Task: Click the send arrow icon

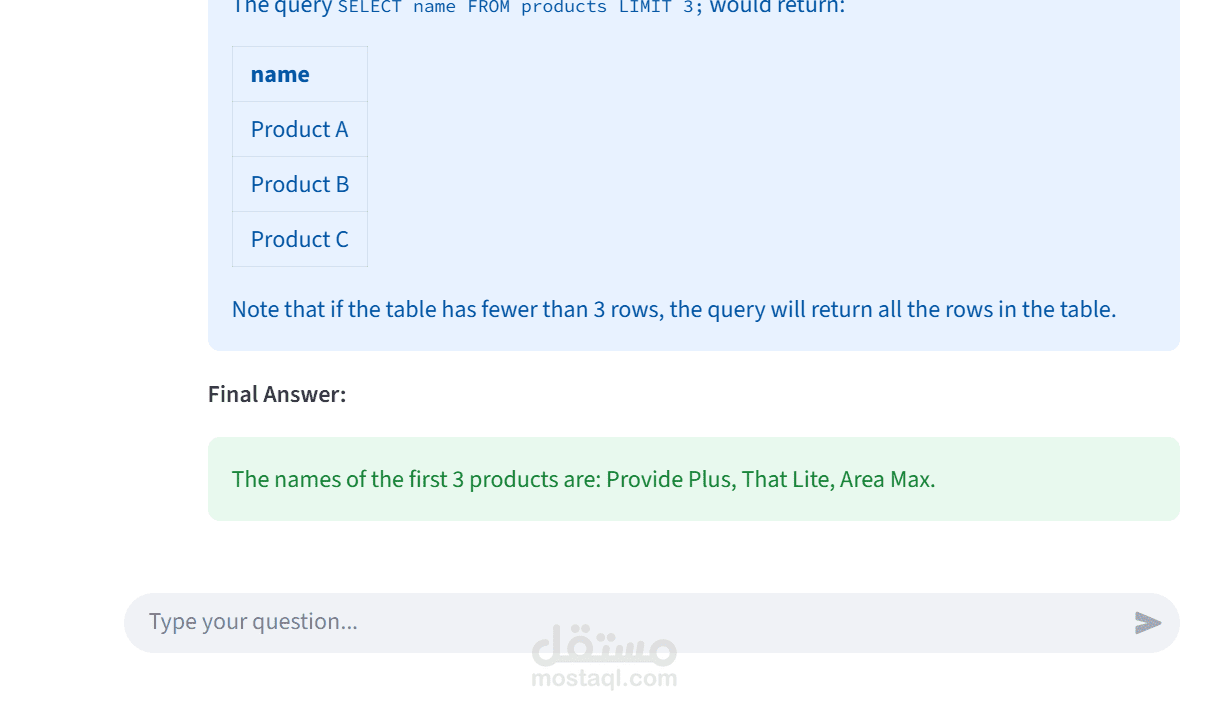Action: pos(1147,623)
